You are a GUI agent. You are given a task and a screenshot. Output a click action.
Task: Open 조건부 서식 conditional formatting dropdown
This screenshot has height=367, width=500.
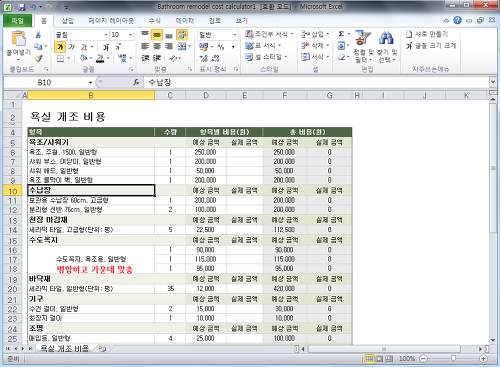[269, 34]
